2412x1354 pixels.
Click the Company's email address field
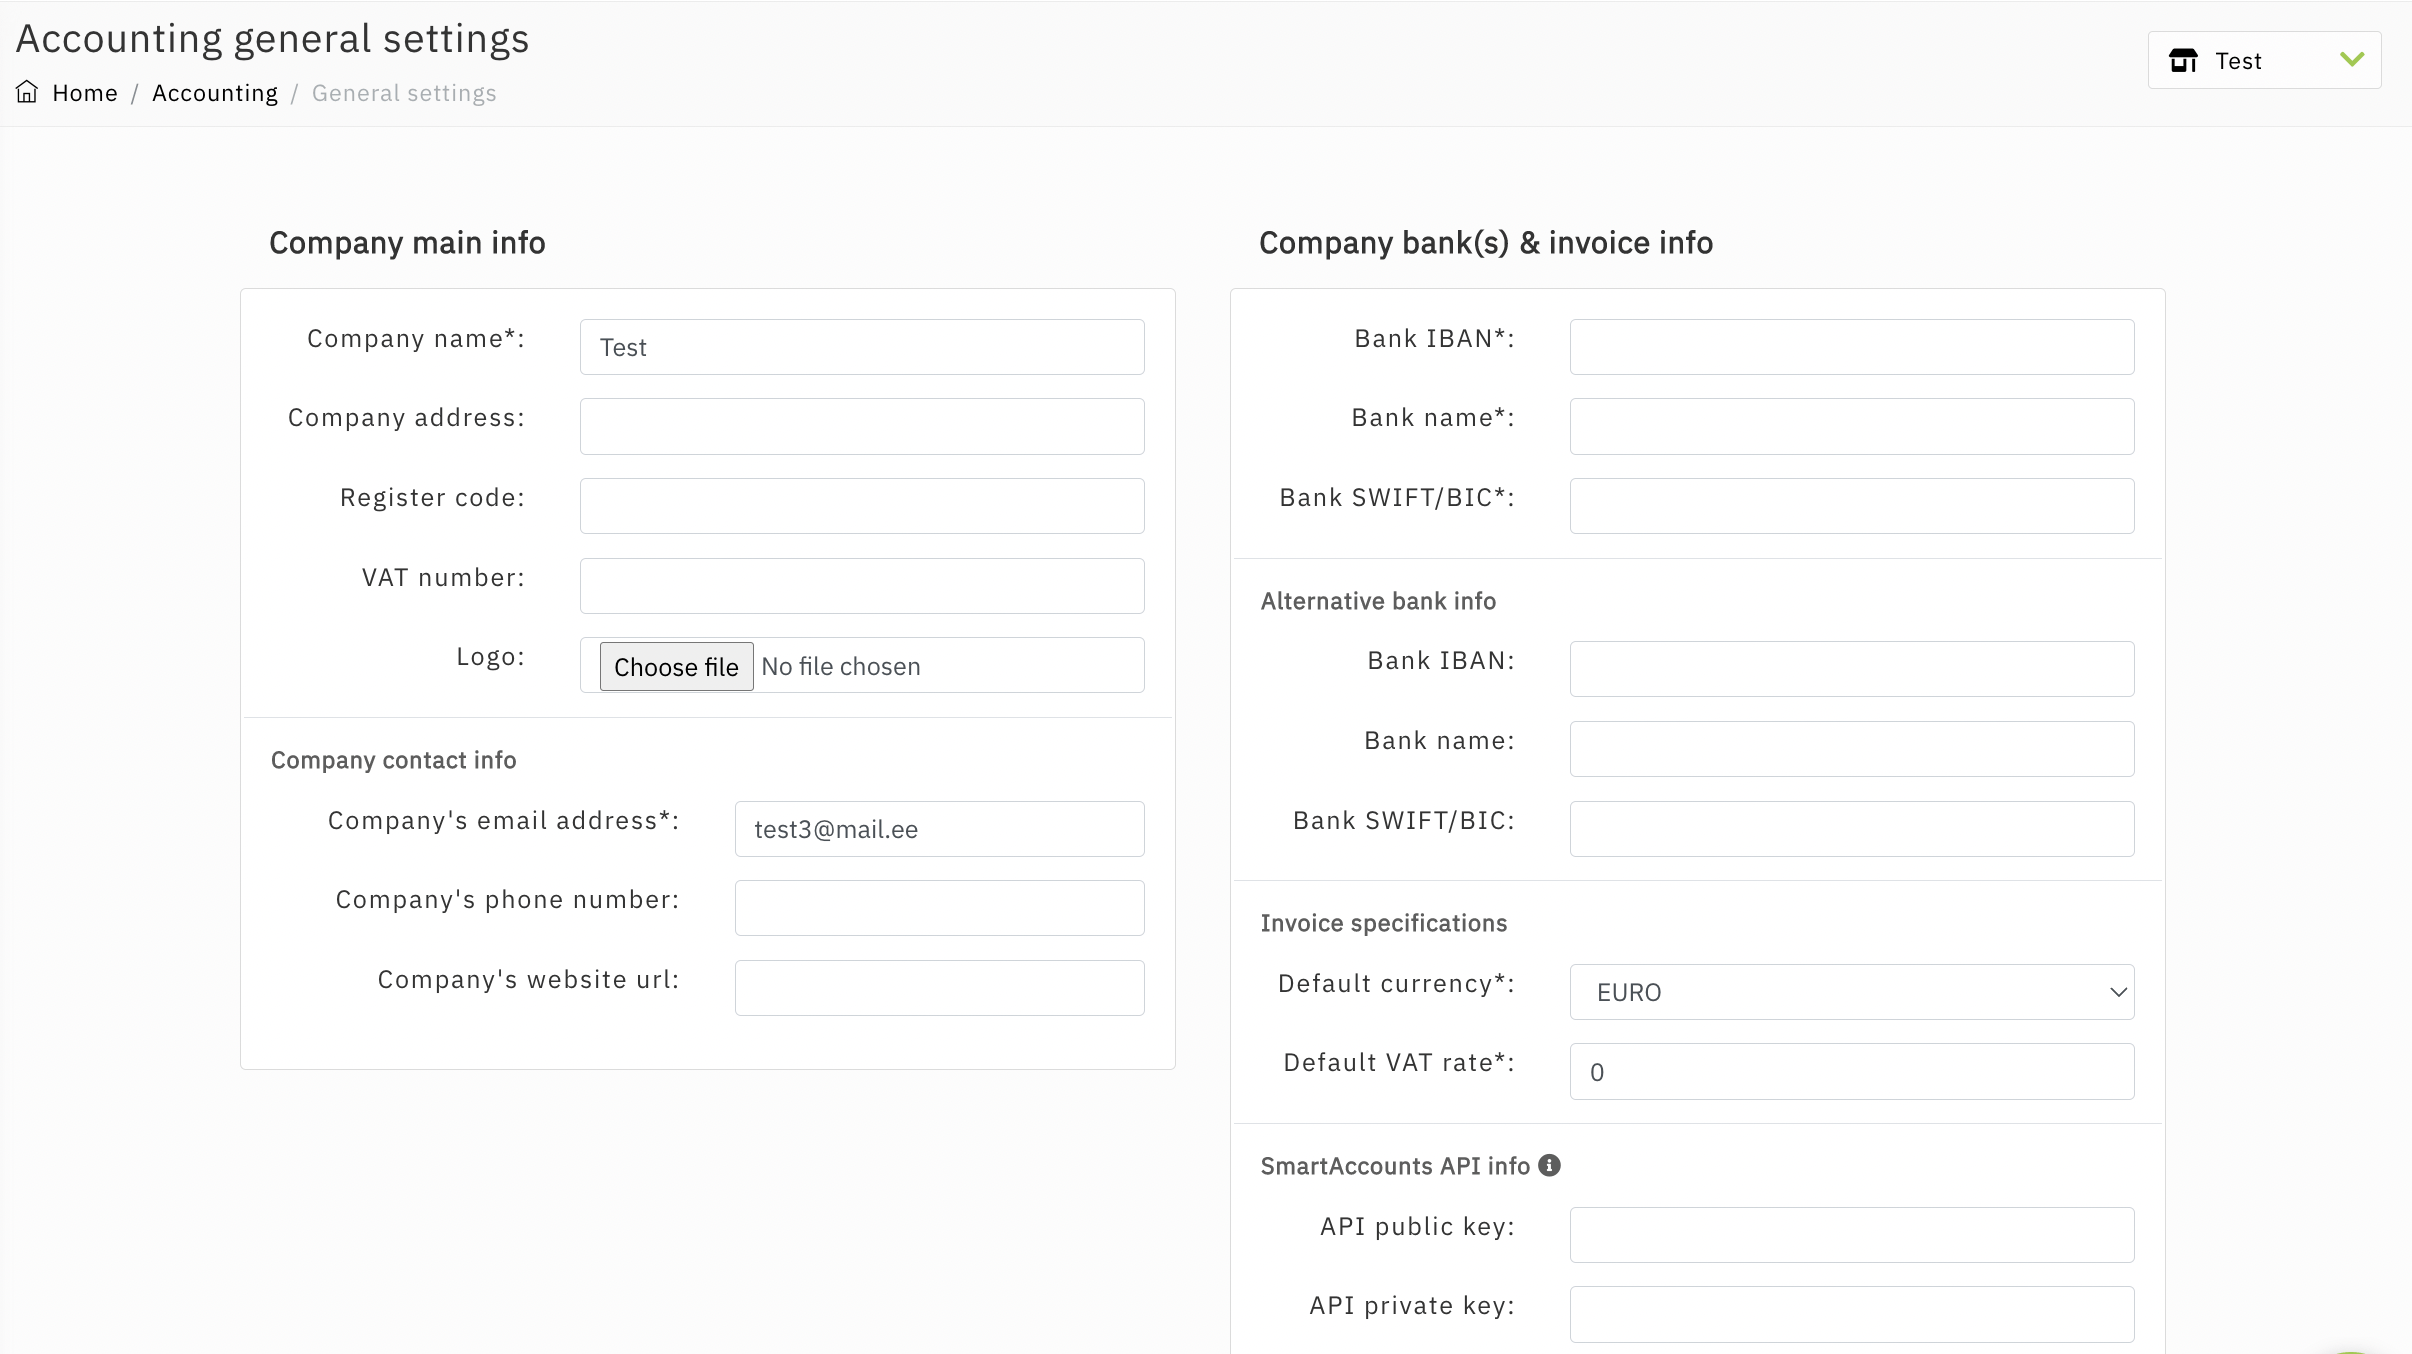[939, 829]
